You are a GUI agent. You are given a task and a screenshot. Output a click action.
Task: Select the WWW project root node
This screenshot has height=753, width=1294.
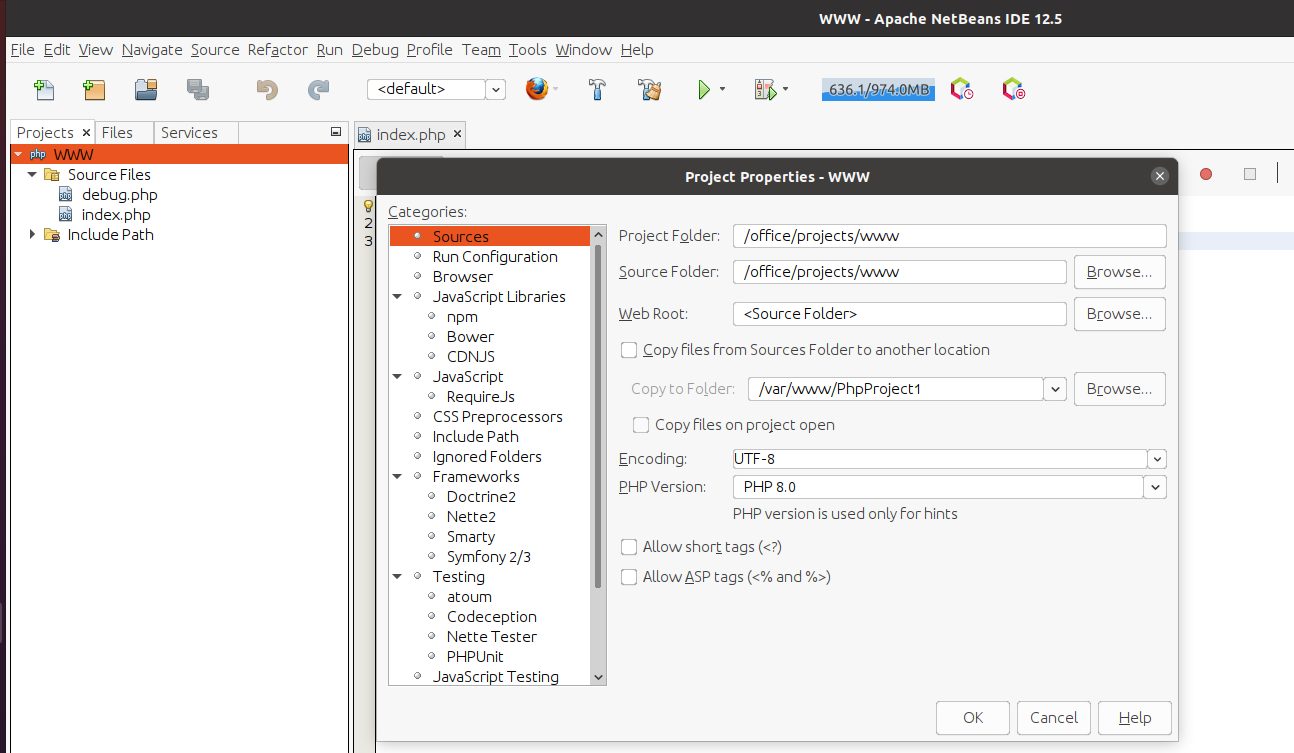tap(180, 154)
